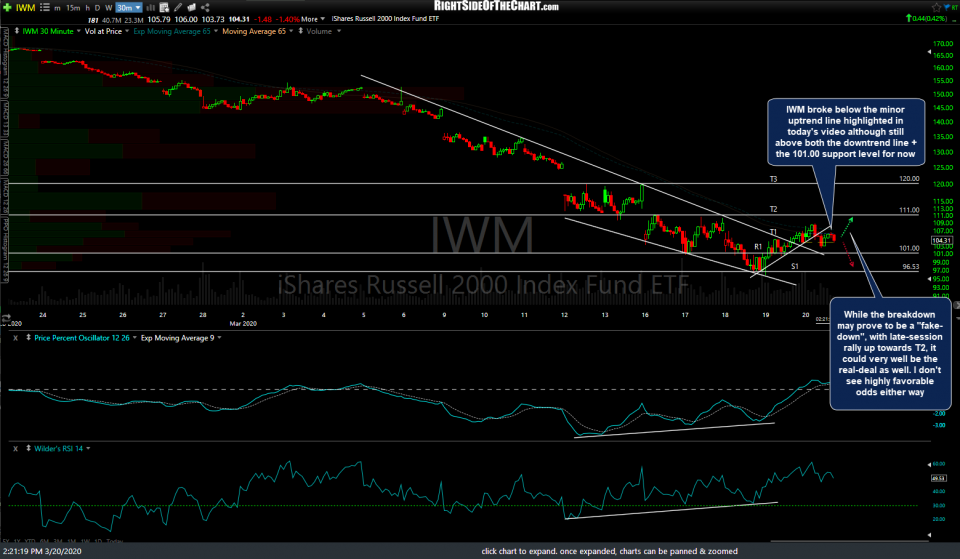Click the bar chart style icon
Image resolution: width=960 pixels, height=559 pixels.
151,7
